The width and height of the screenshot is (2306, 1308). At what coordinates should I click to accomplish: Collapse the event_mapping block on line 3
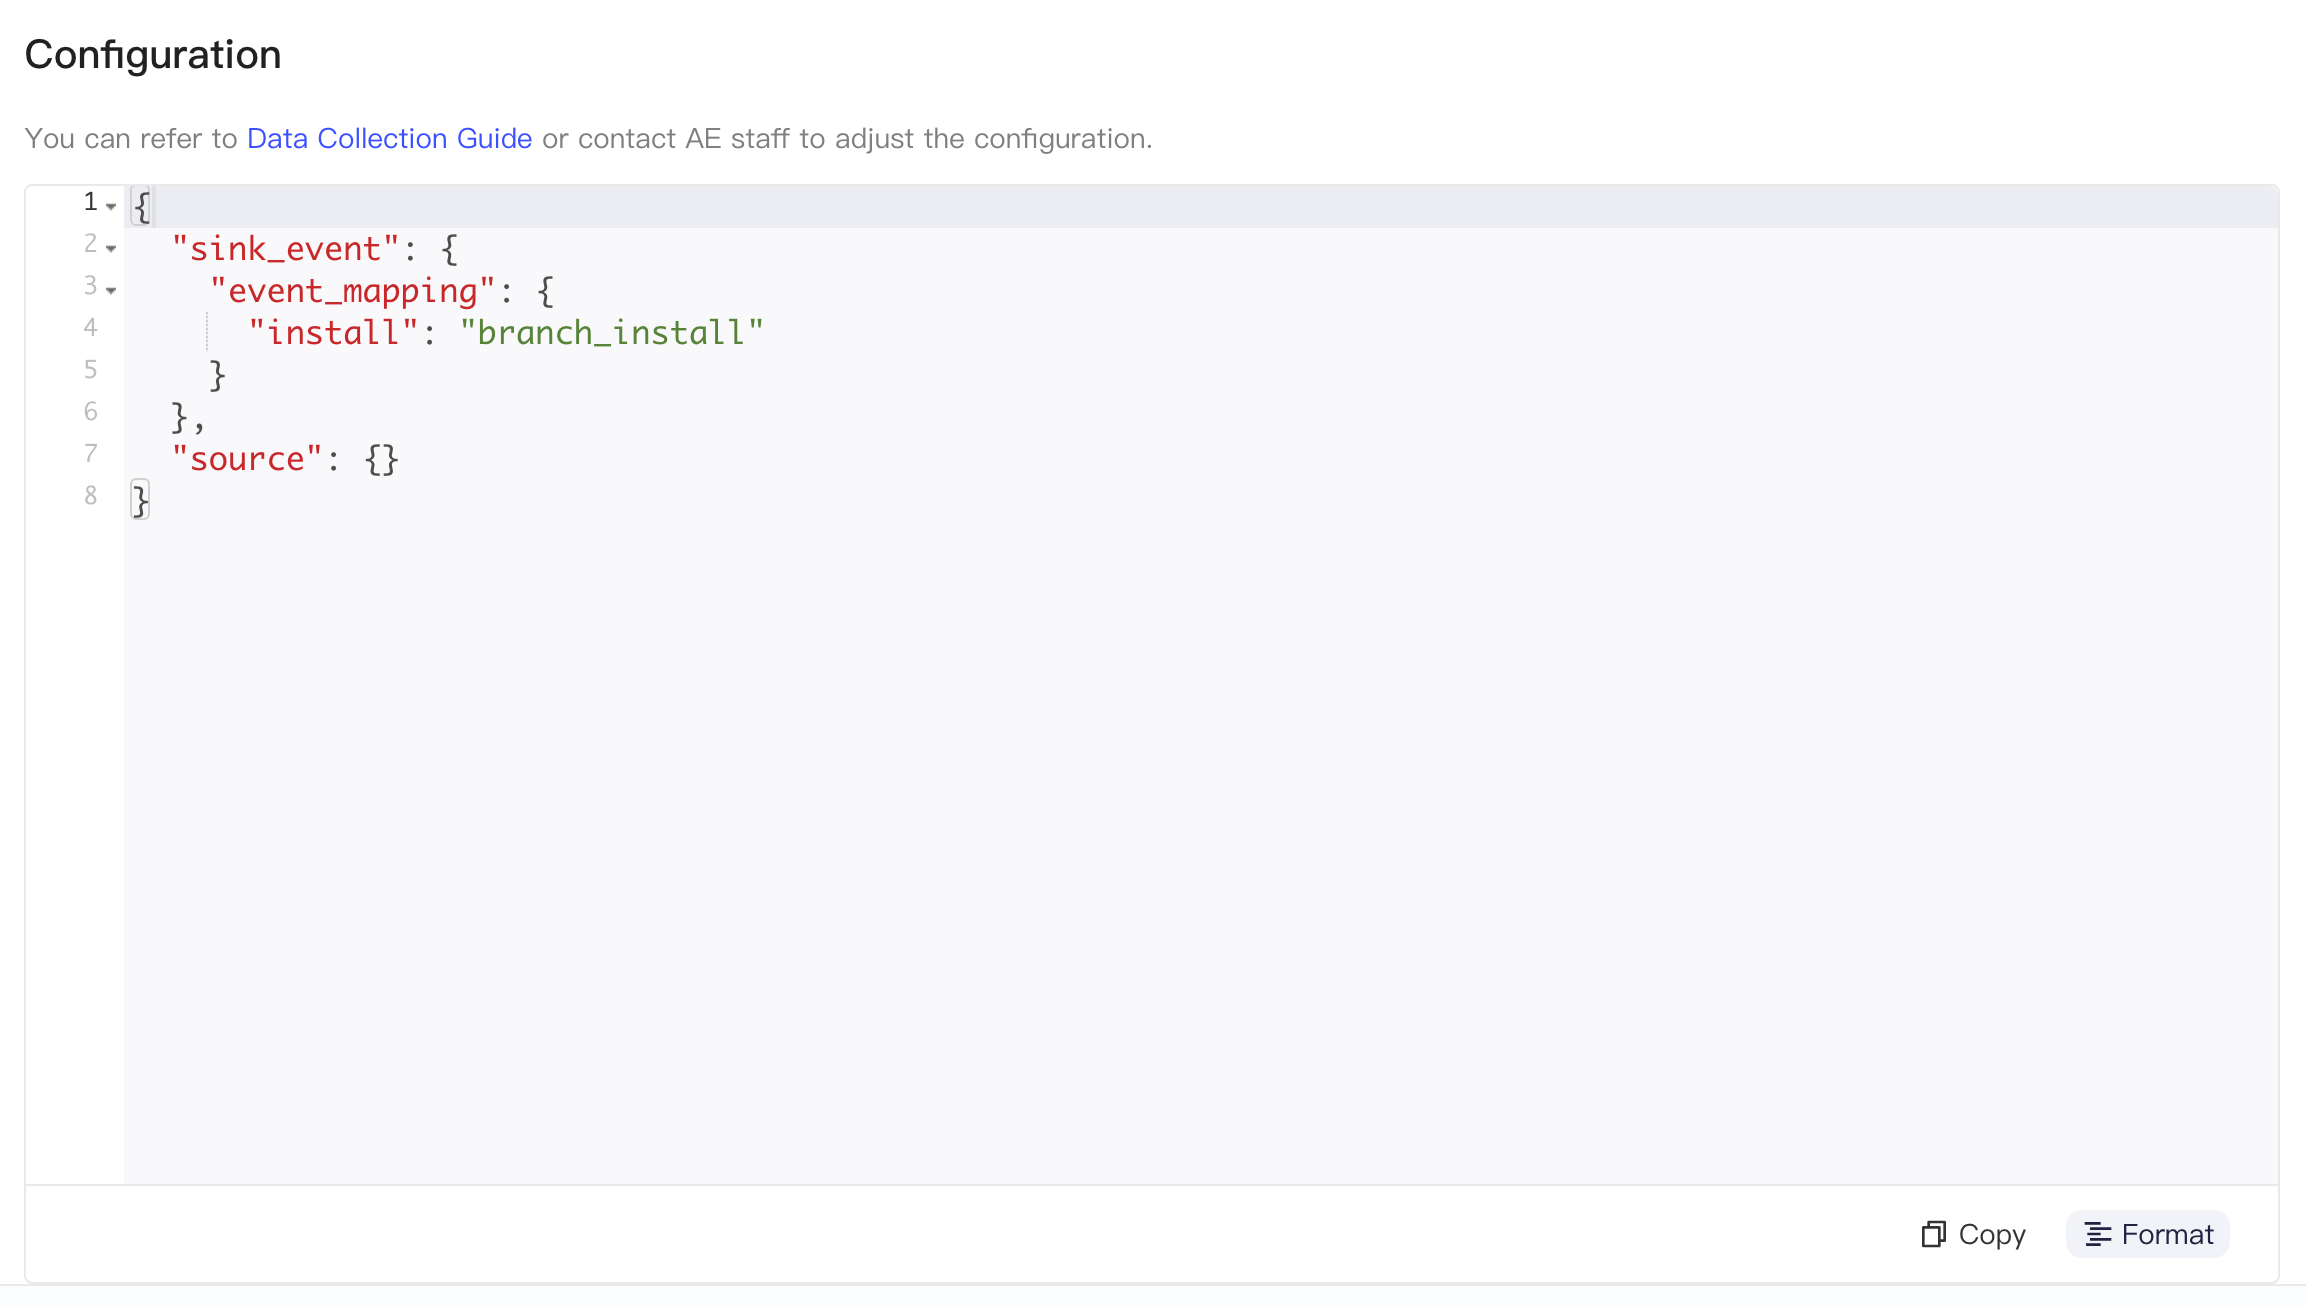click(111, 290)
